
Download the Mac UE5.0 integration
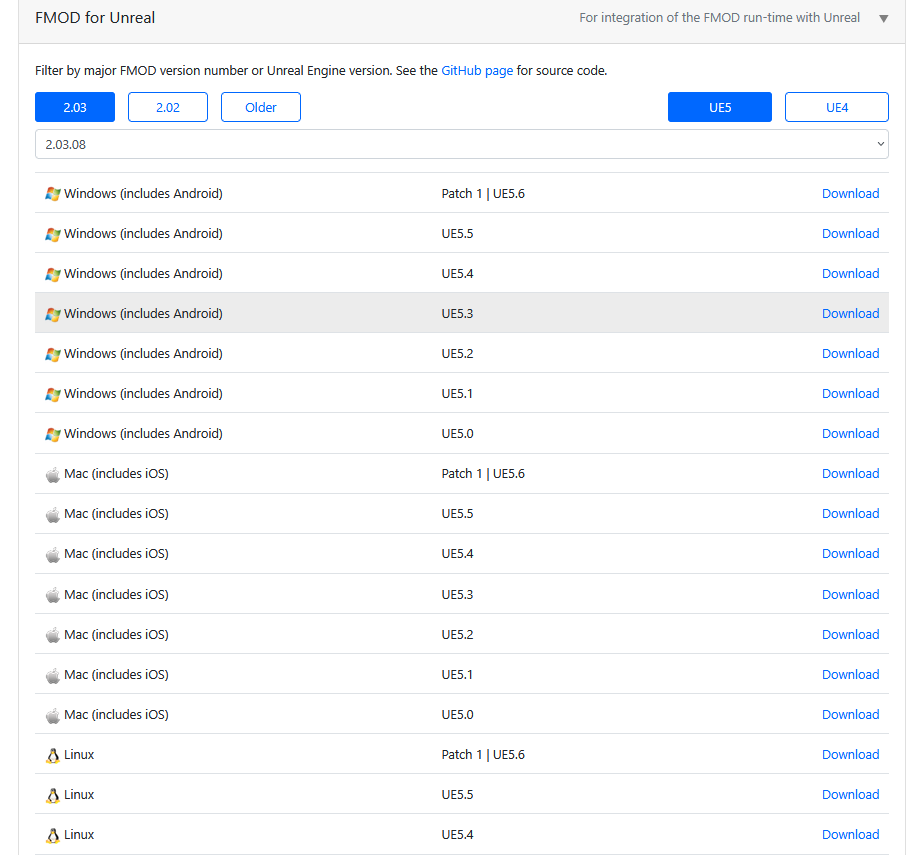(x=850, y=714)
